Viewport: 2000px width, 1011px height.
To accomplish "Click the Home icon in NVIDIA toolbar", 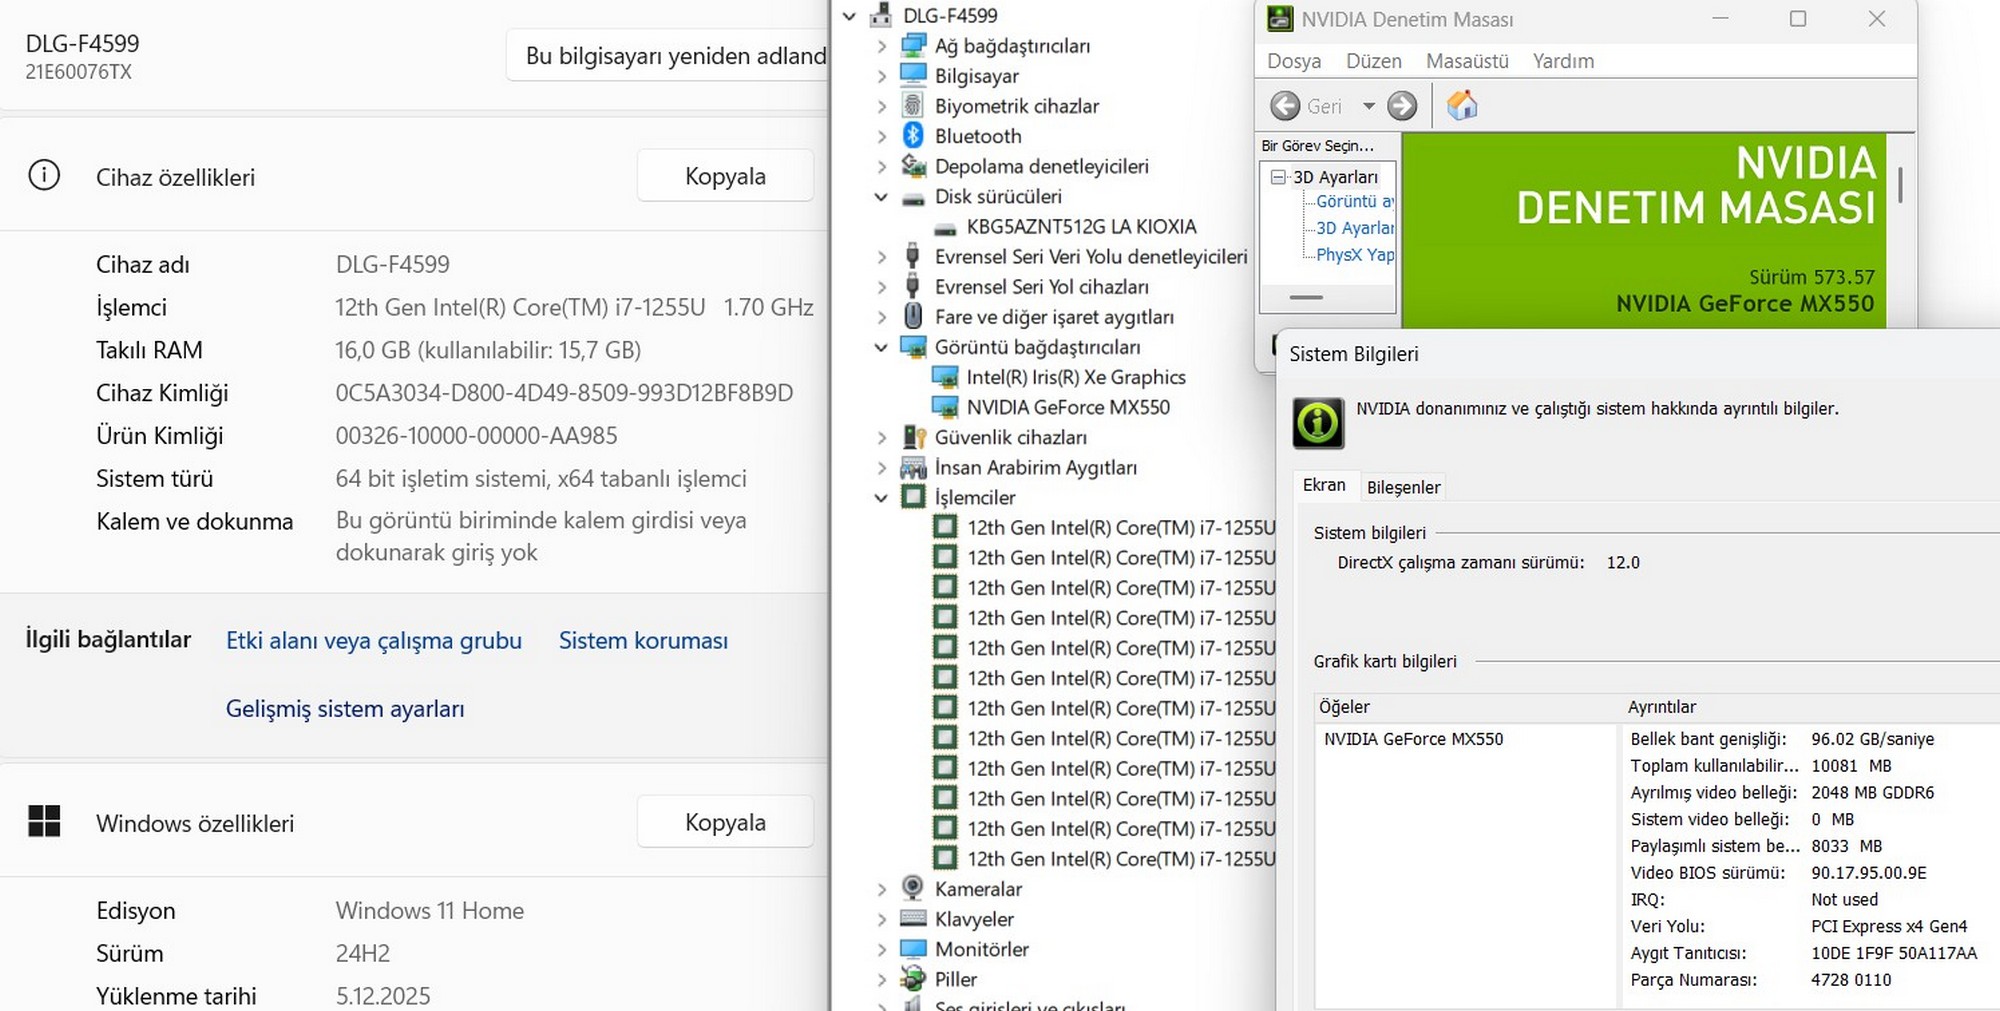I will click(x=1461, y=105).
